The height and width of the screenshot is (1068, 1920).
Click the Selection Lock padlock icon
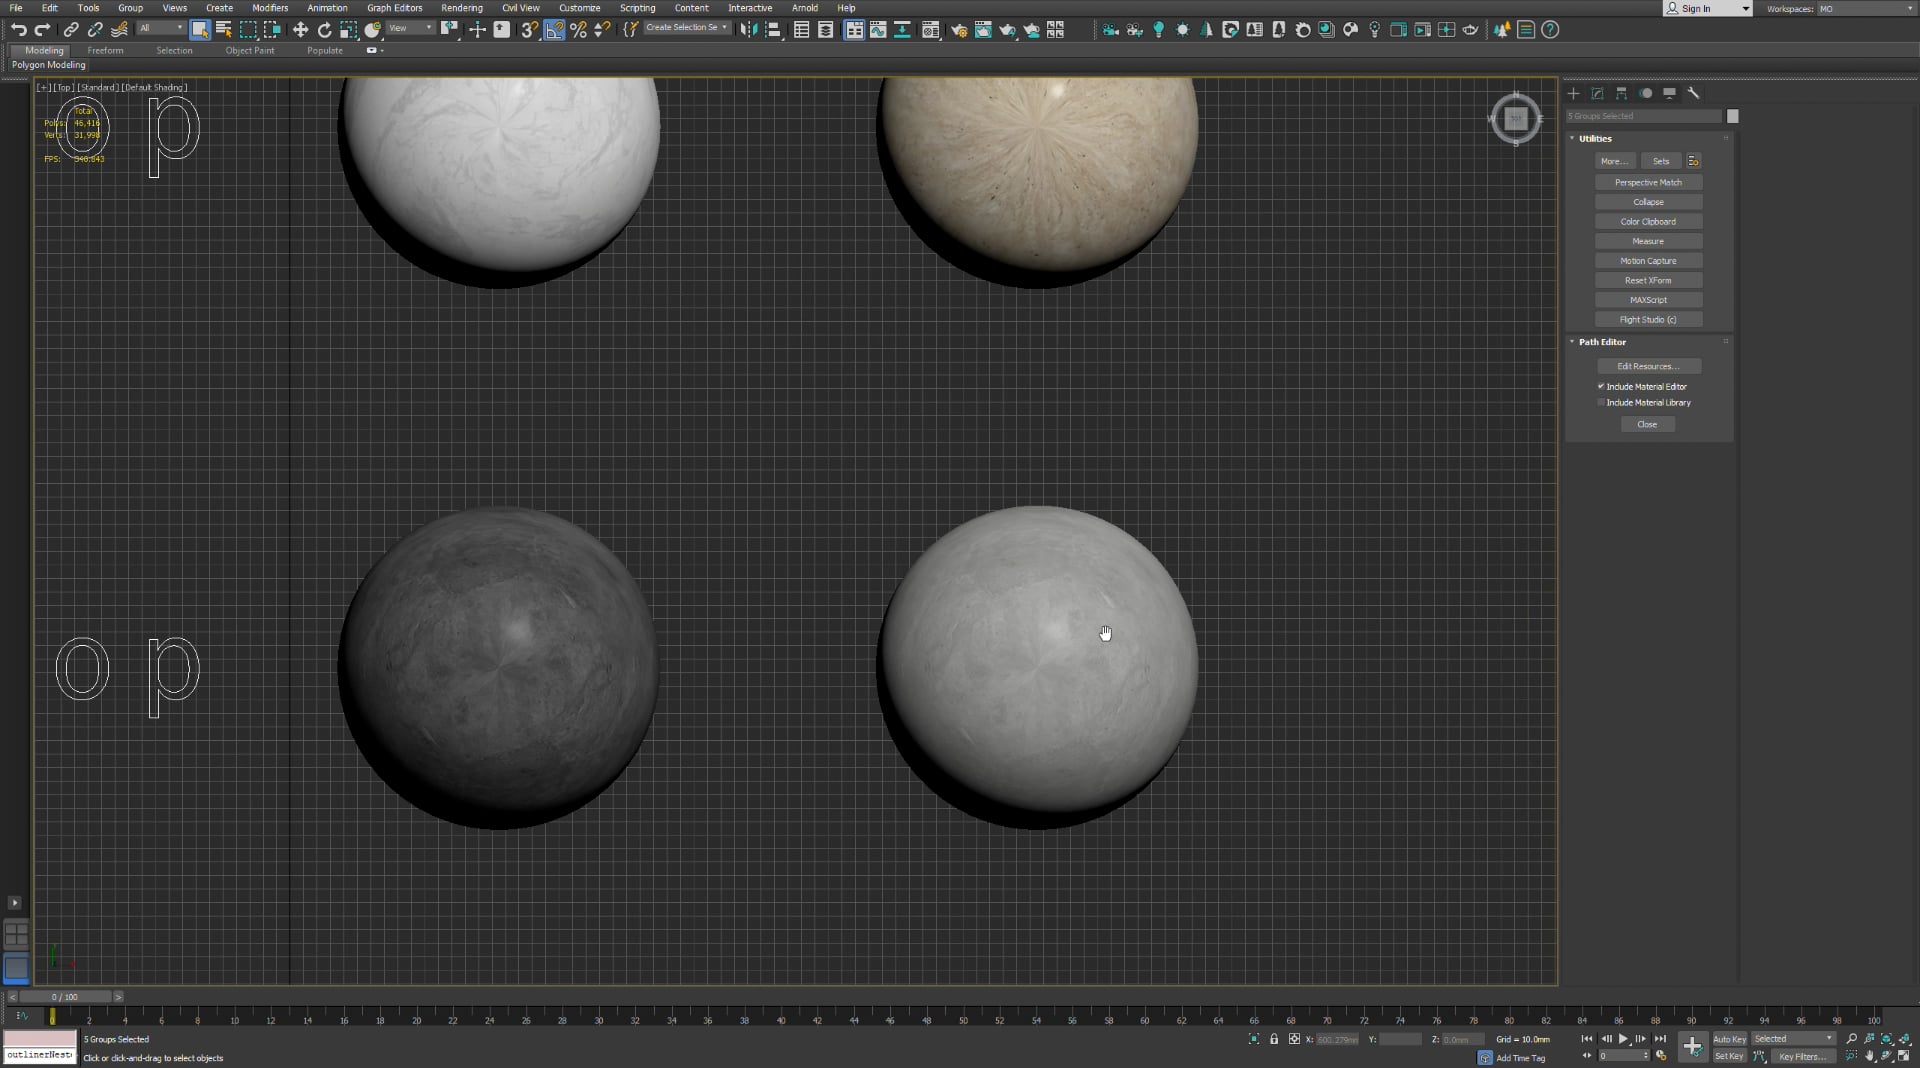[x=1274, y=1039]
